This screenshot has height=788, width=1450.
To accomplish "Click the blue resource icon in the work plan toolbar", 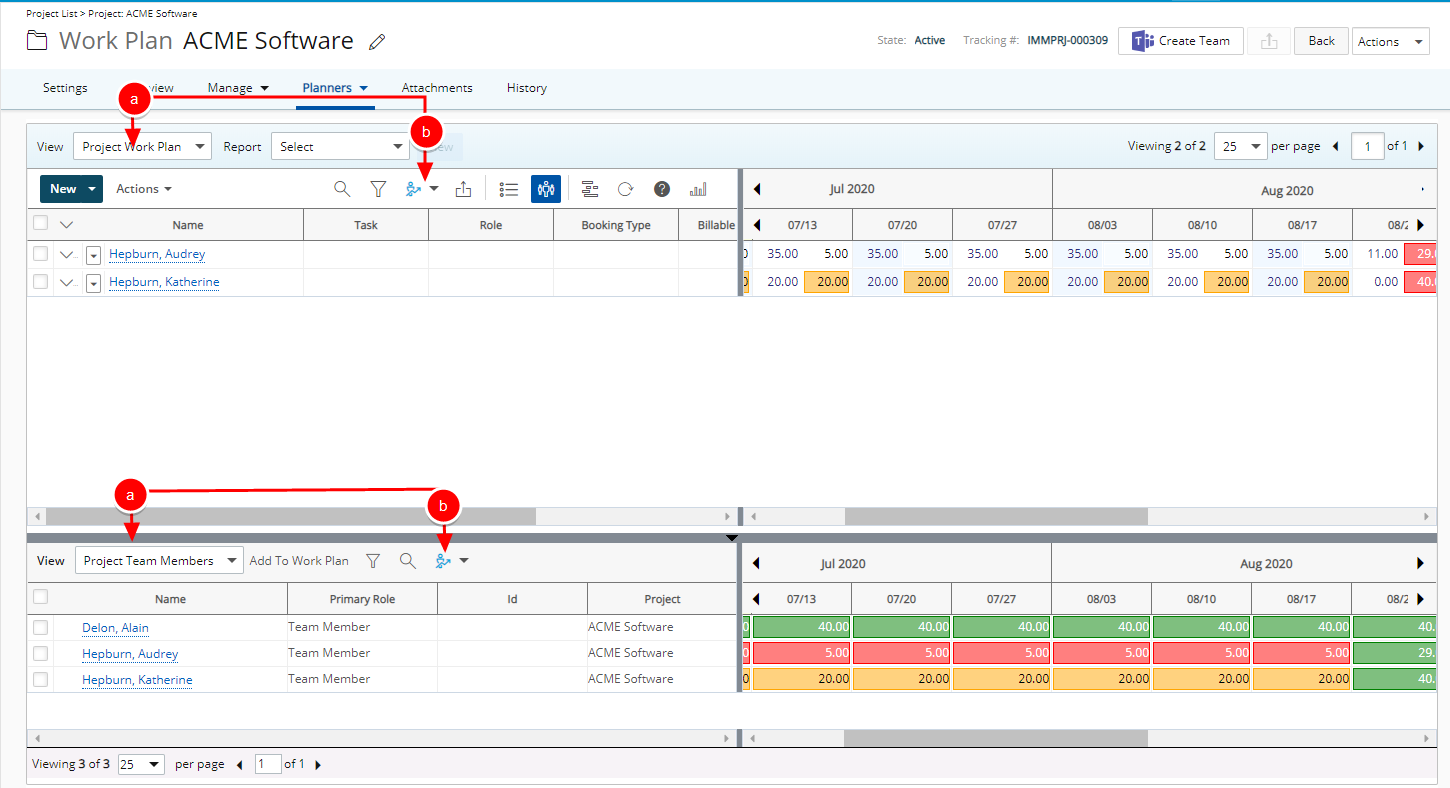I will click(x=414, y=189).
